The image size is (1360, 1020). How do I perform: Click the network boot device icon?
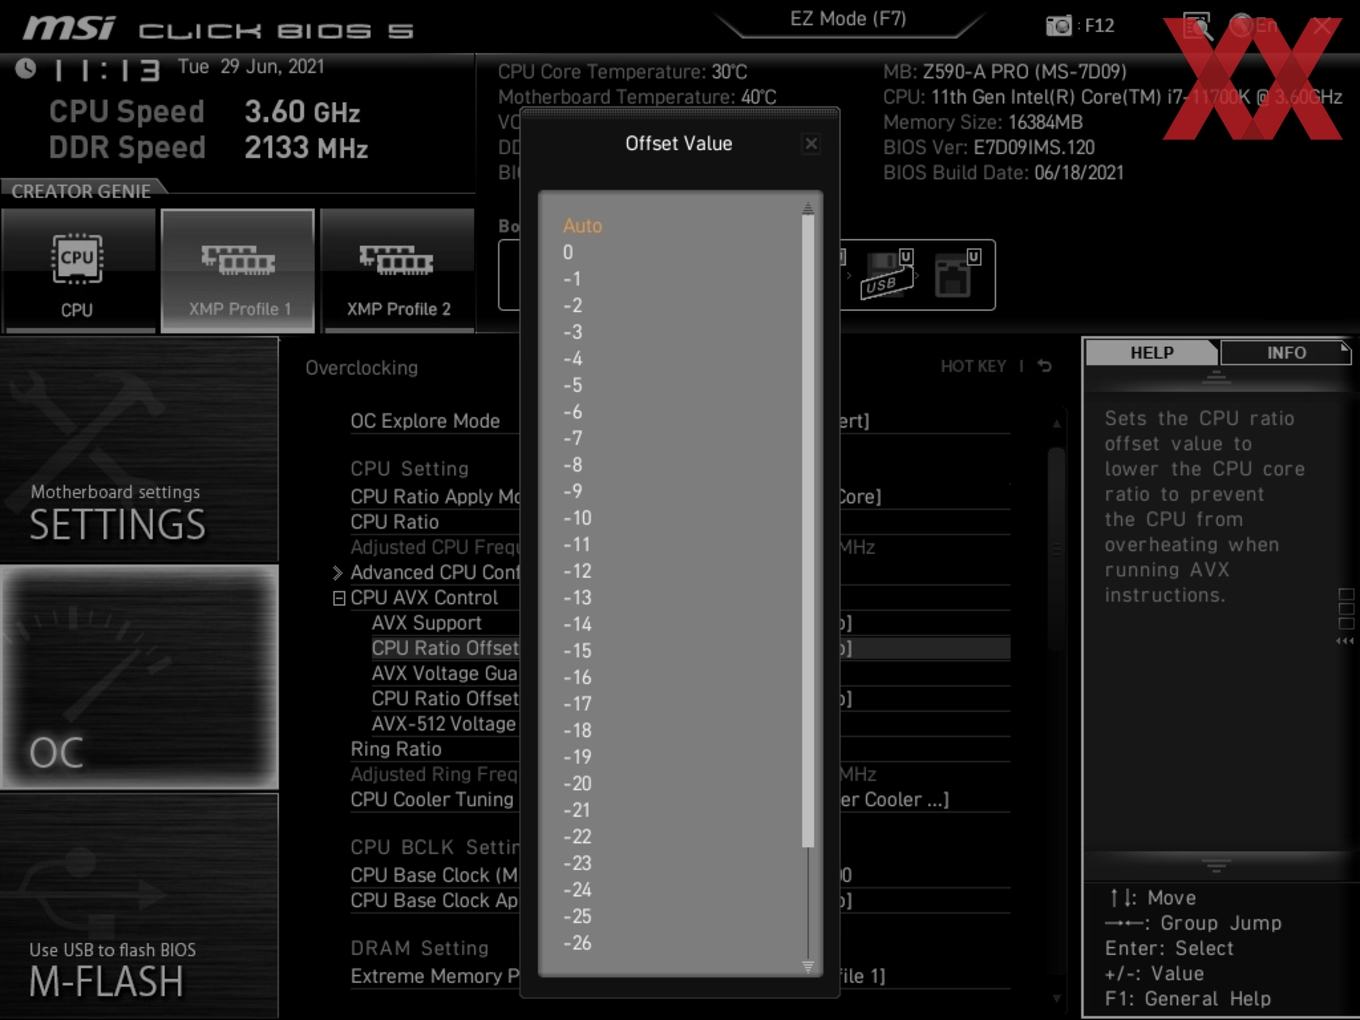click(957, 275)
